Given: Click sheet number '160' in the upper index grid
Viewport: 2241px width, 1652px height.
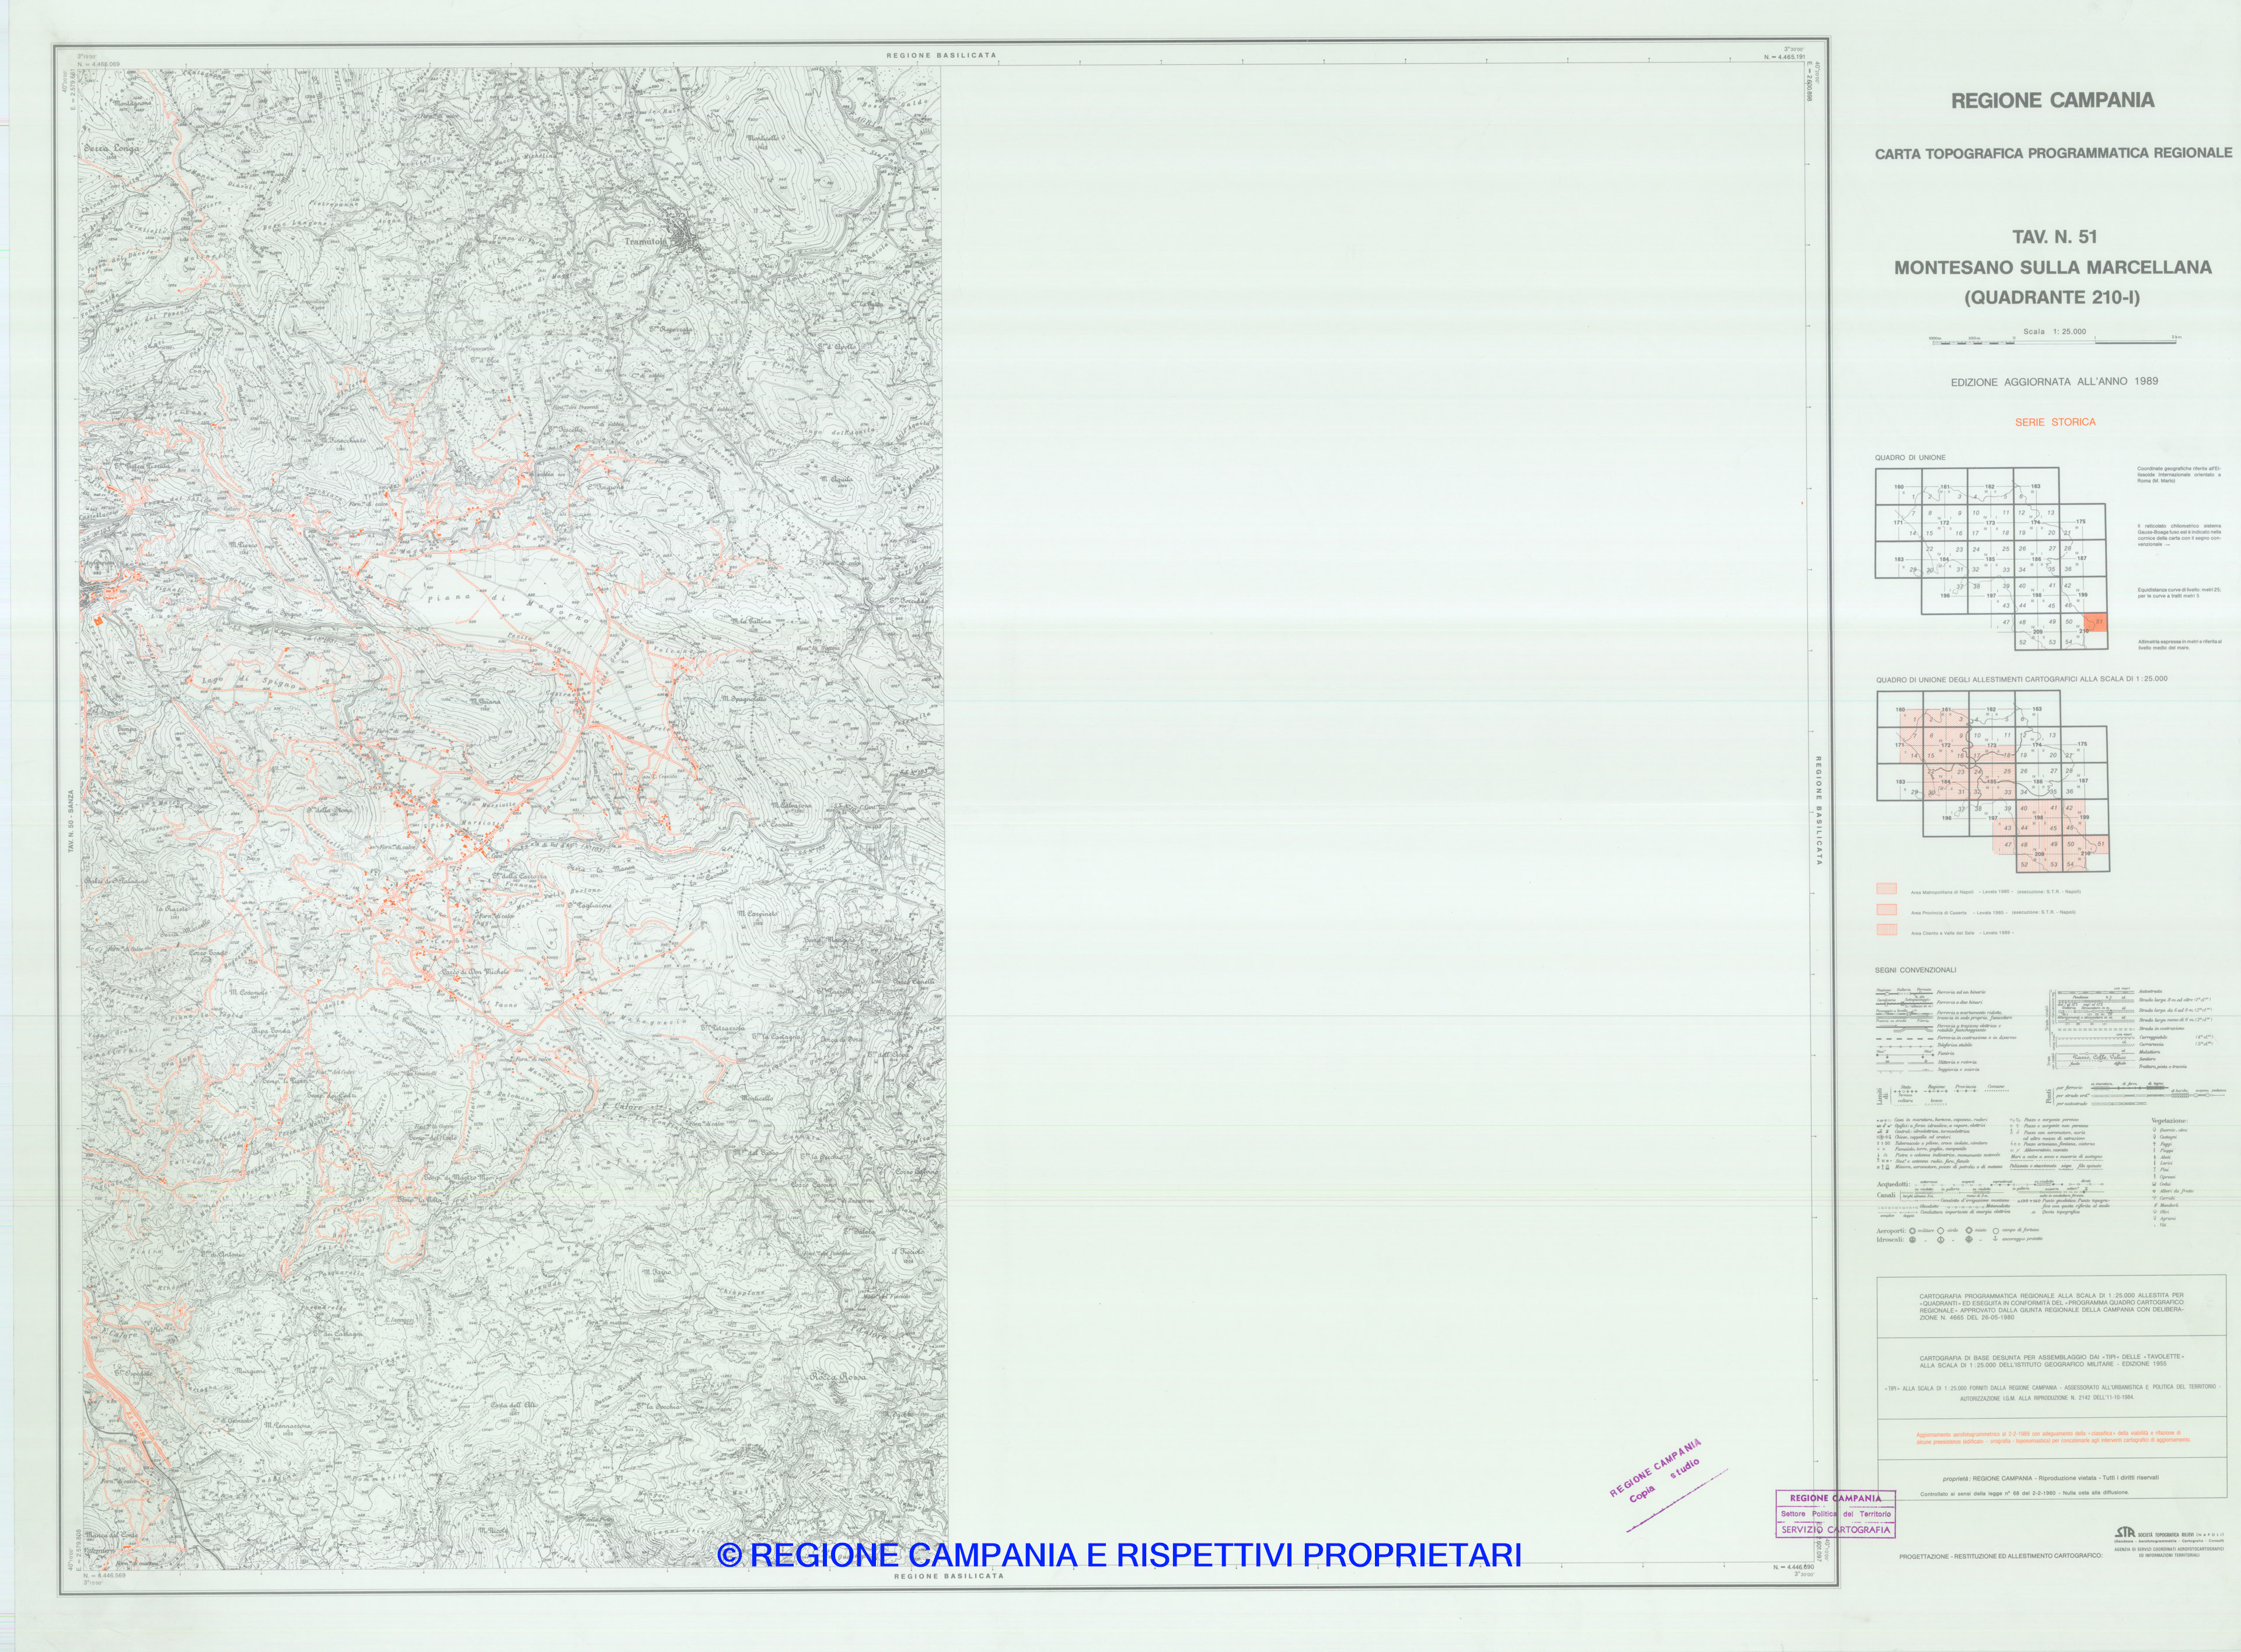Looking at the screenshot, I should click(x=1899, y=487).
